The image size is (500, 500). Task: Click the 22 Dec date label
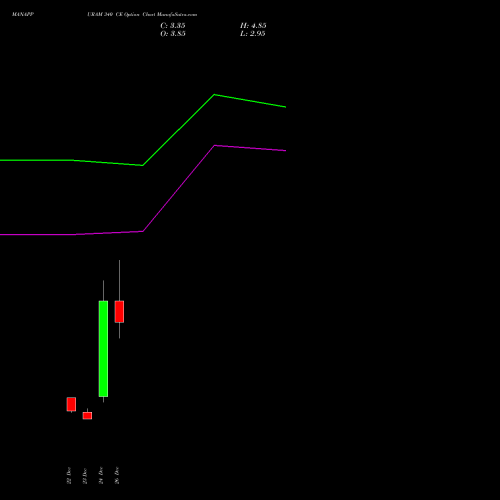pyautogui.click(x=69, y=475)
